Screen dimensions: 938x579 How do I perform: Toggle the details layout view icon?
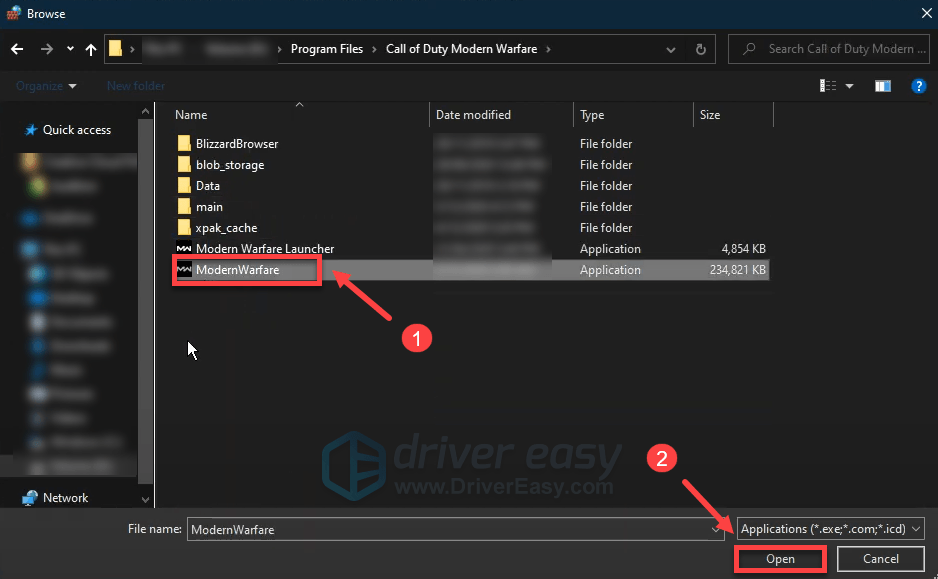click(x=827, y=86)
